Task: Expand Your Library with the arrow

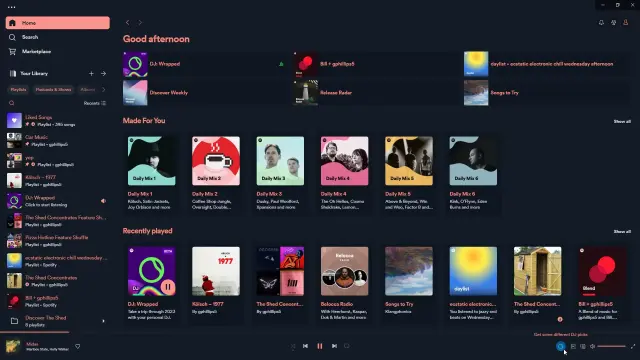Action: click(x=103, y=73)
